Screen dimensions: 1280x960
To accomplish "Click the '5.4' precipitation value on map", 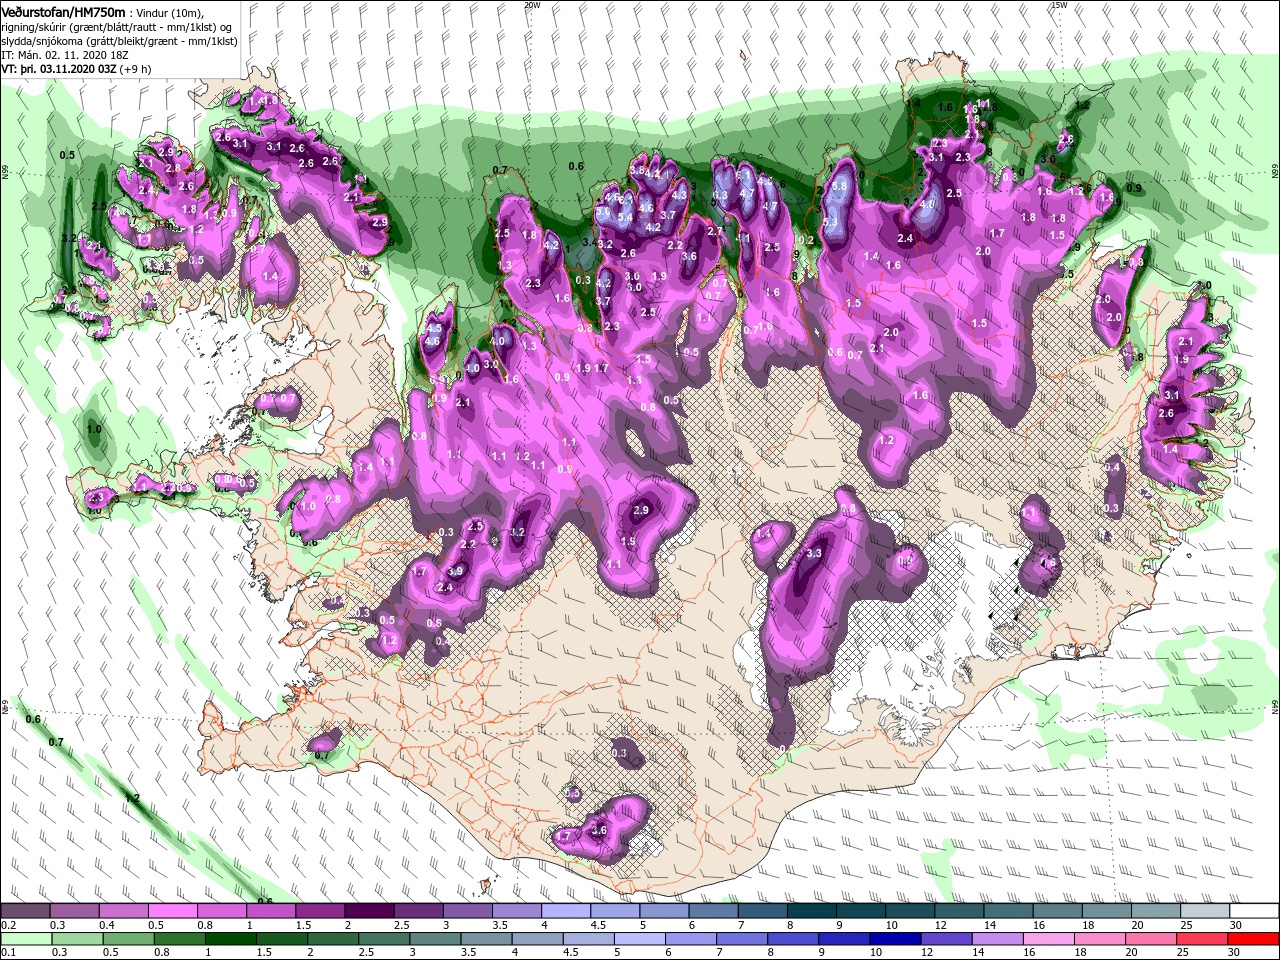I will tap(626, 217).
